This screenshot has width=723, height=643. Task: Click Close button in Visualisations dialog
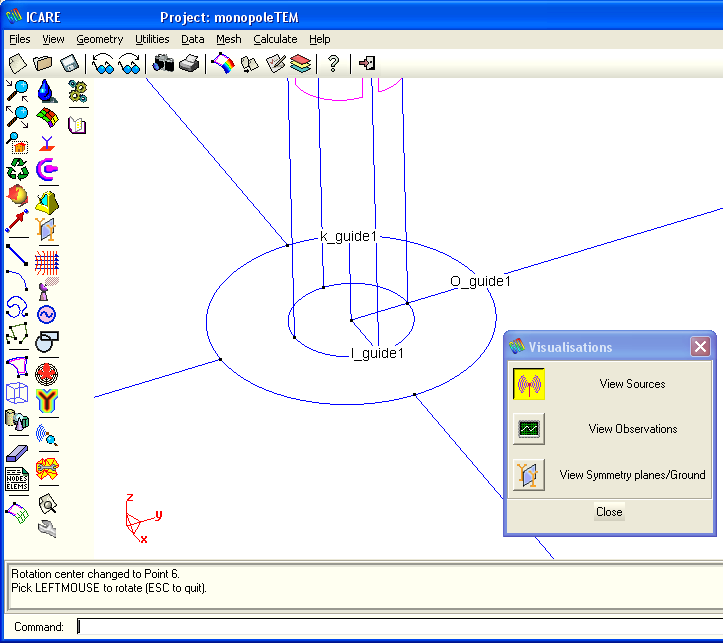(x=609, y=512)
